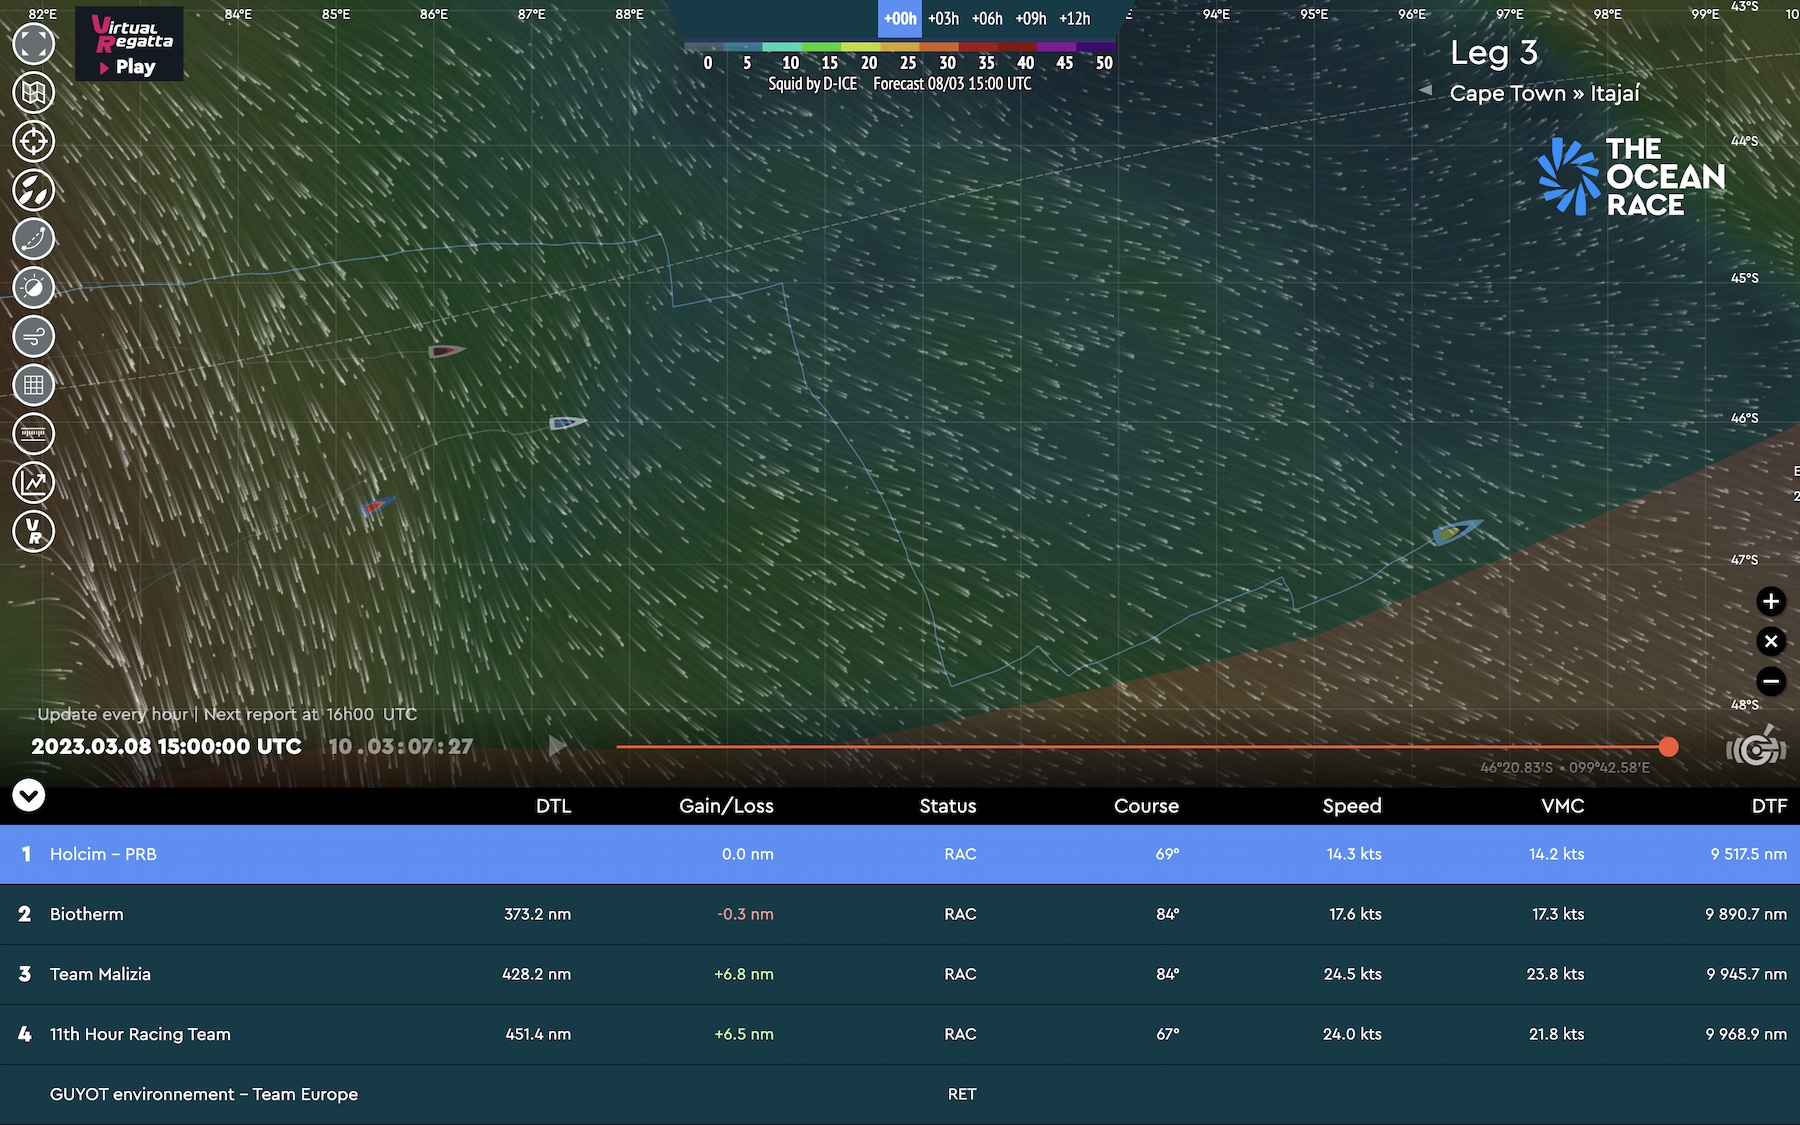Reset map zoom with the X button
This screenshot has width=1800, height=1125.
[1771, 641]
